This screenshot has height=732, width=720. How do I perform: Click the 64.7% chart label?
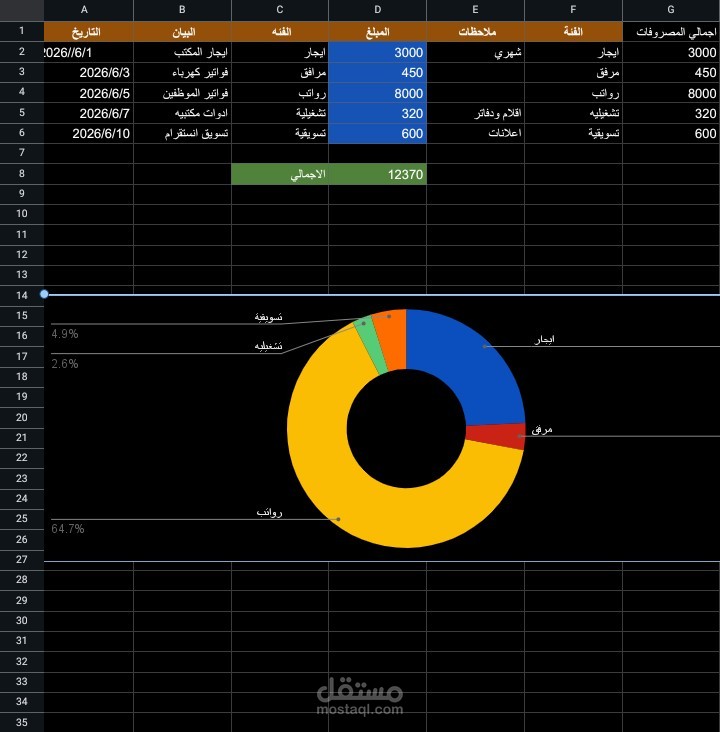[68, 529]
